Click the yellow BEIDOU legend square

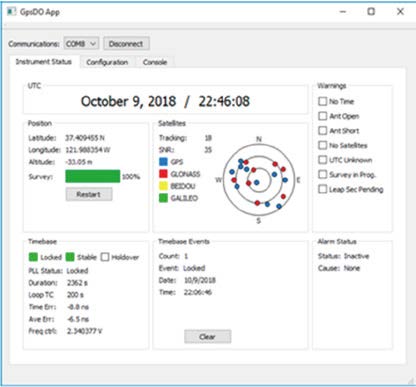coord(163,186)
